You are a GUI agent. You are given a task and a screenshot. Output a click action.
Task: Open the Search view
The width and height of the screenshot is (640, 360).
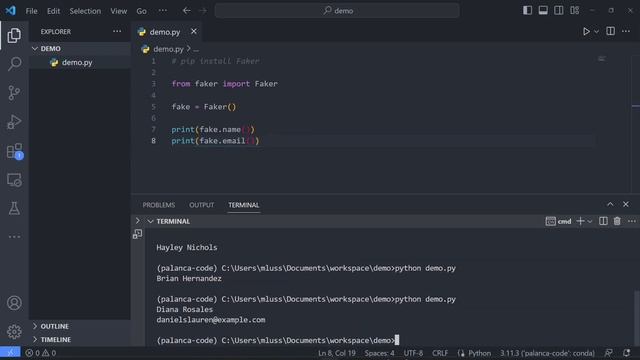click(14, 64)
